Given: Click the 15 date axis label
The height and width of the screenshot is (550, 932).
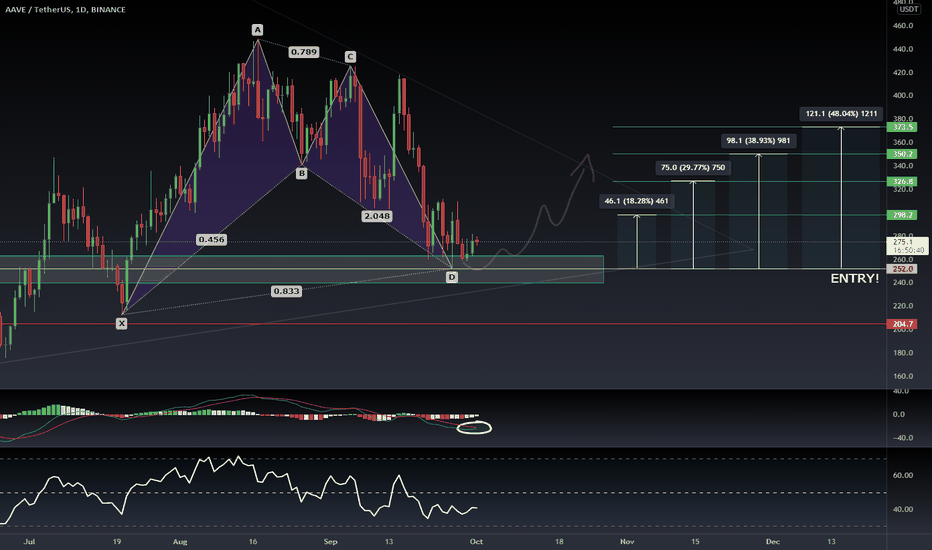Looking at the screenshot, I should (x=695, y=542).
